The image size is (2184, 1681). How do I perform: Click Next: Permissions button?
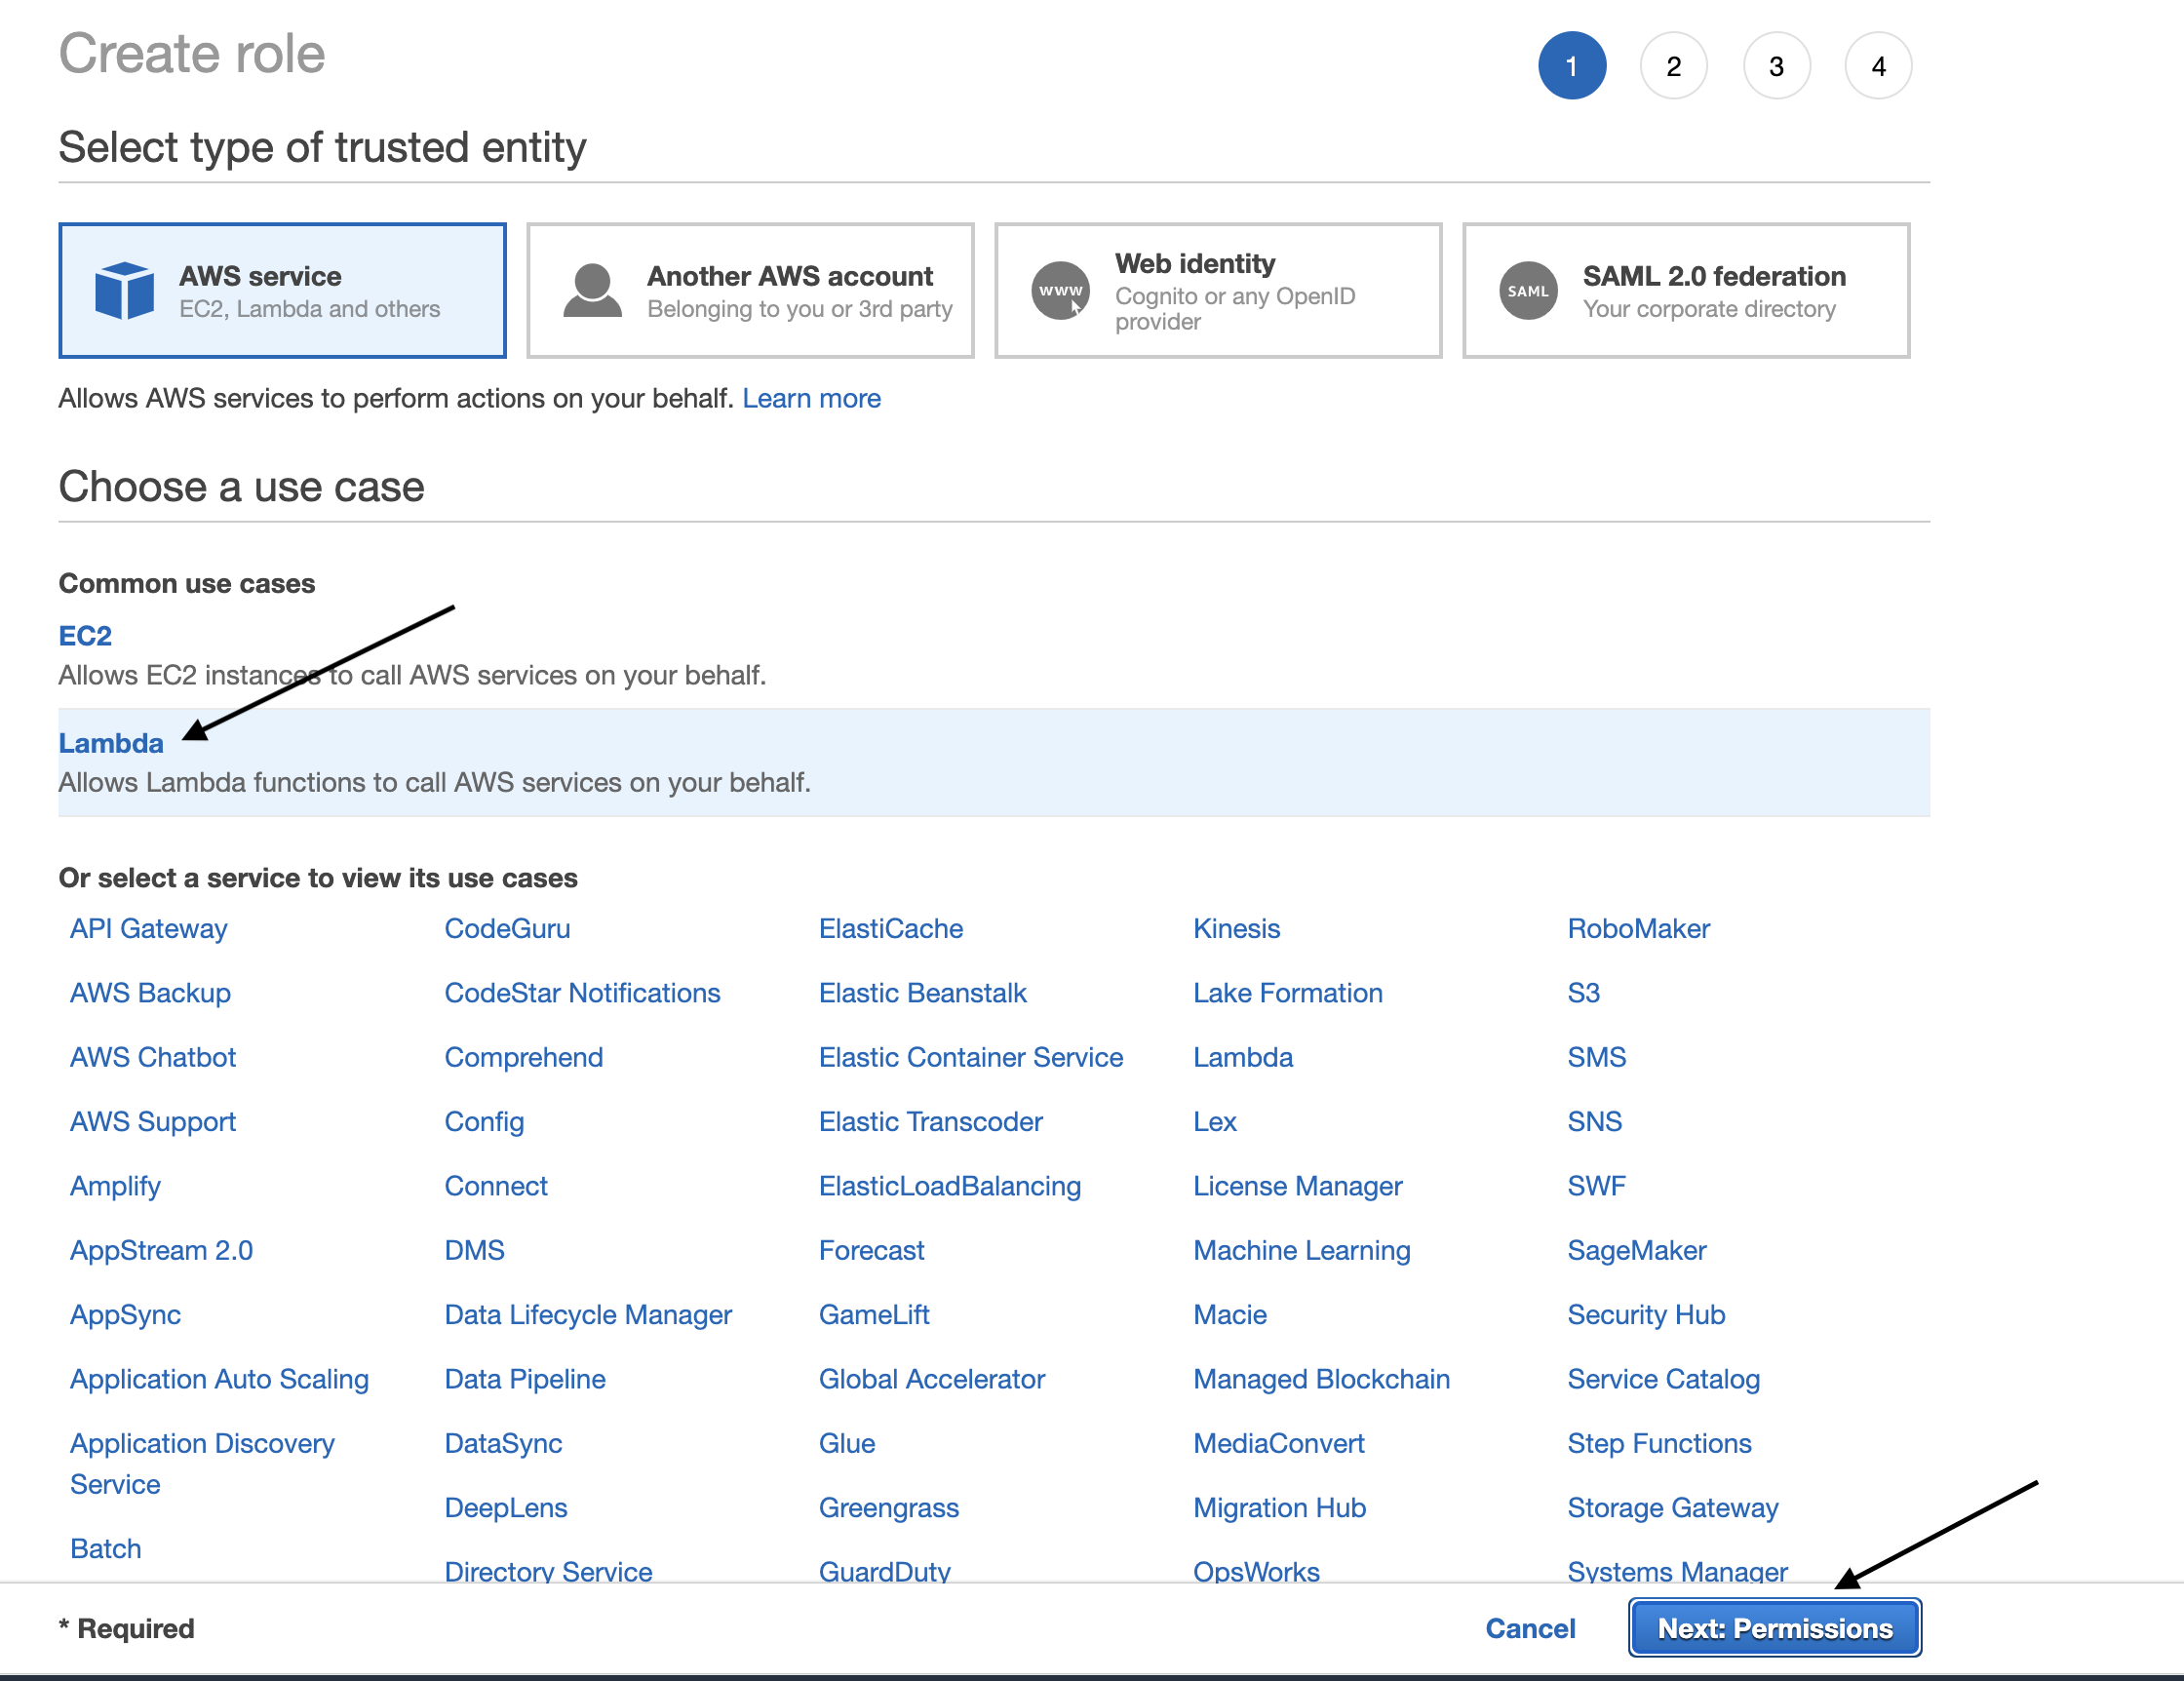(x=1775, y=1628)
